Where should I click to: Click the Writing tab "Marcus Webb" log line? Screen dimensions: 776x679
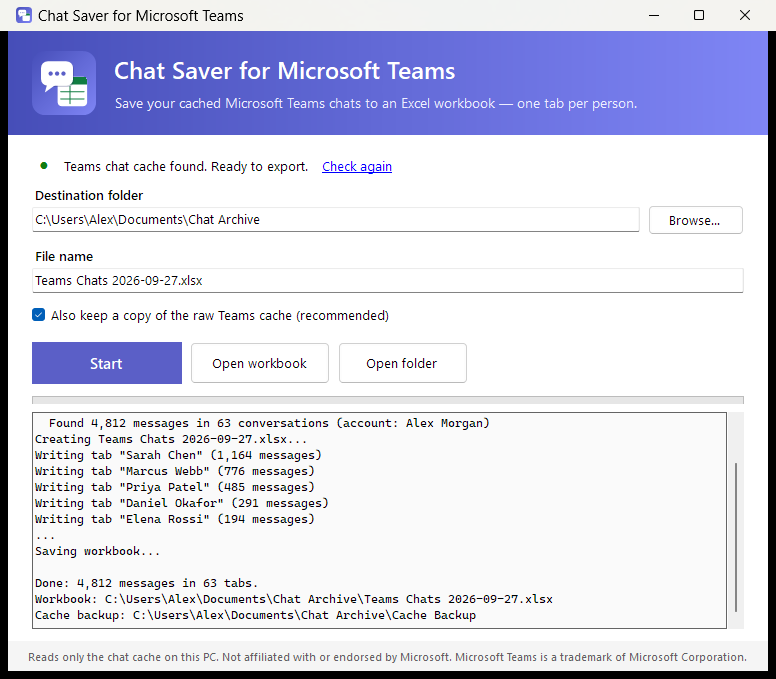point(175,471)
